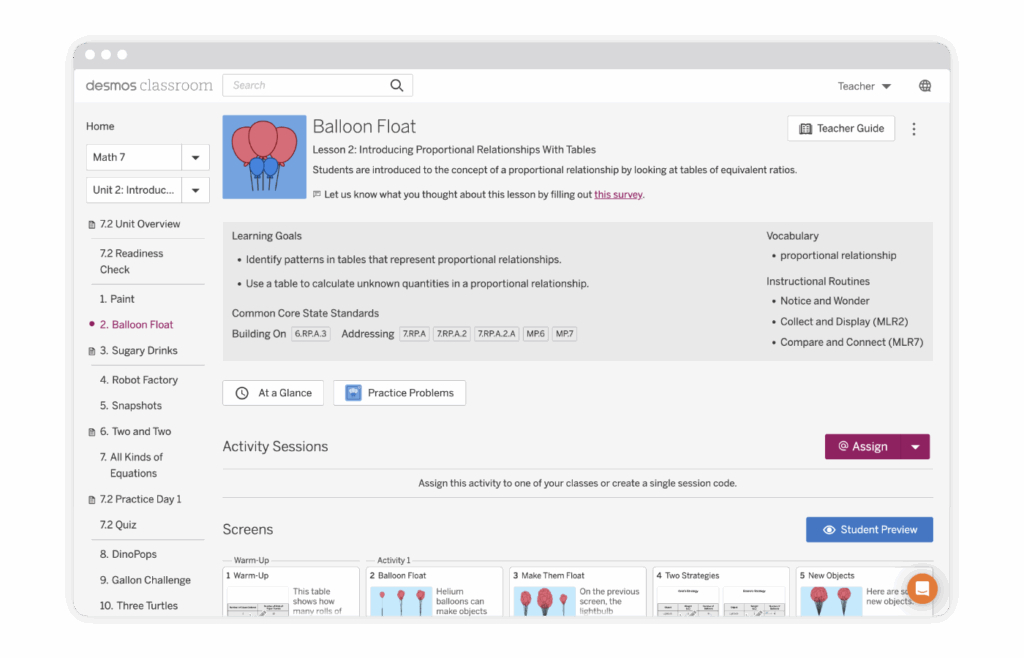Viewport: 1024px width, 658px height.
Task: Click the bookmark icon beside Two and Two
Action: pos(92,431)
